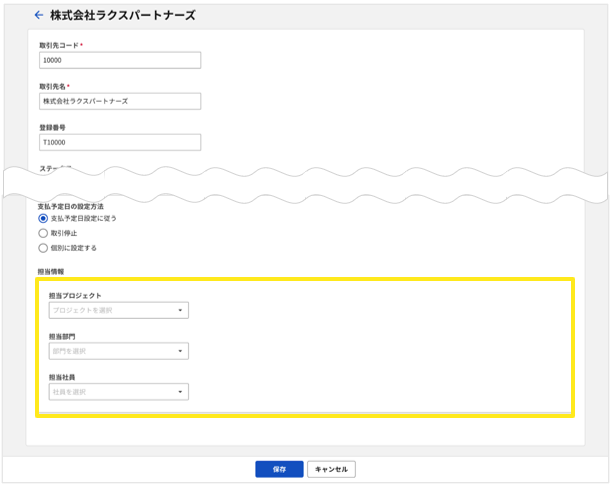Click the 担当プロジェクト field label

(x=75, y=296)
